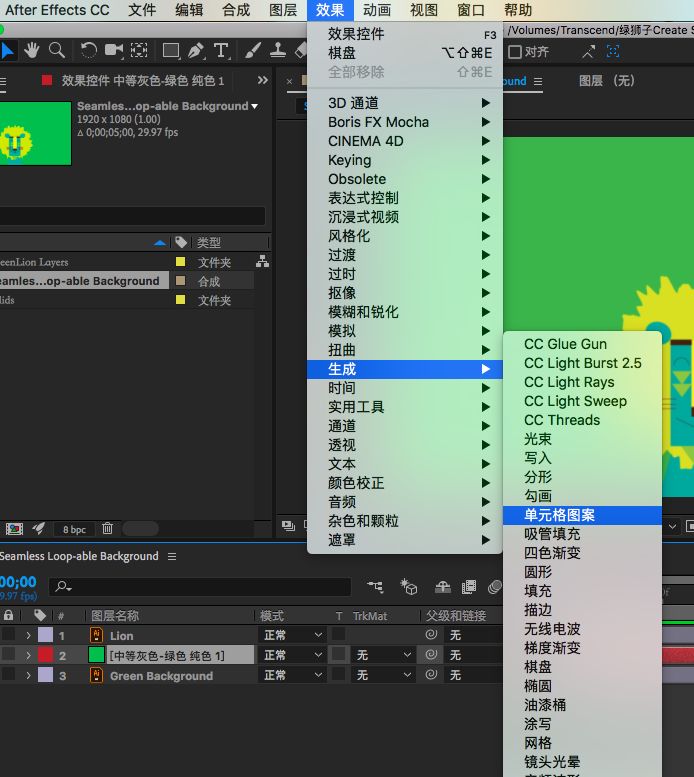This screenshot has height=777, width=694.
Task: Open the 动画 menu in menu bar
Action: coord(377,10)
